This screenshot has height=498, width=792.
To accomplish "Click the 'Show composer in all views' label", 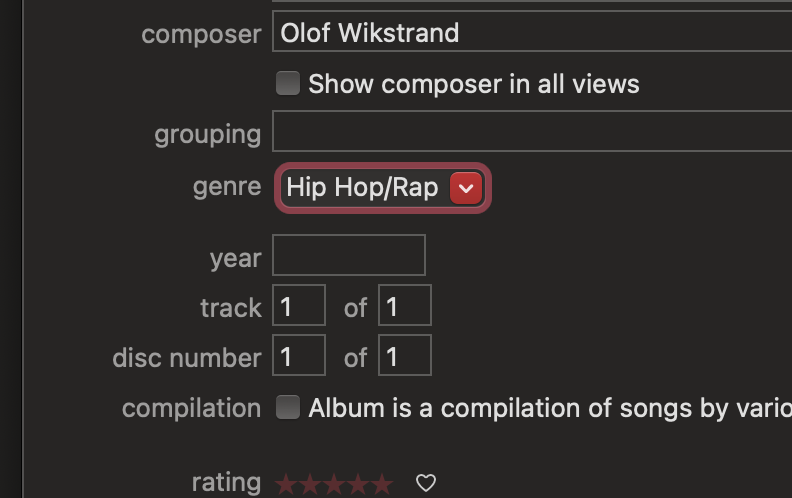I will [x=474, y=84].
